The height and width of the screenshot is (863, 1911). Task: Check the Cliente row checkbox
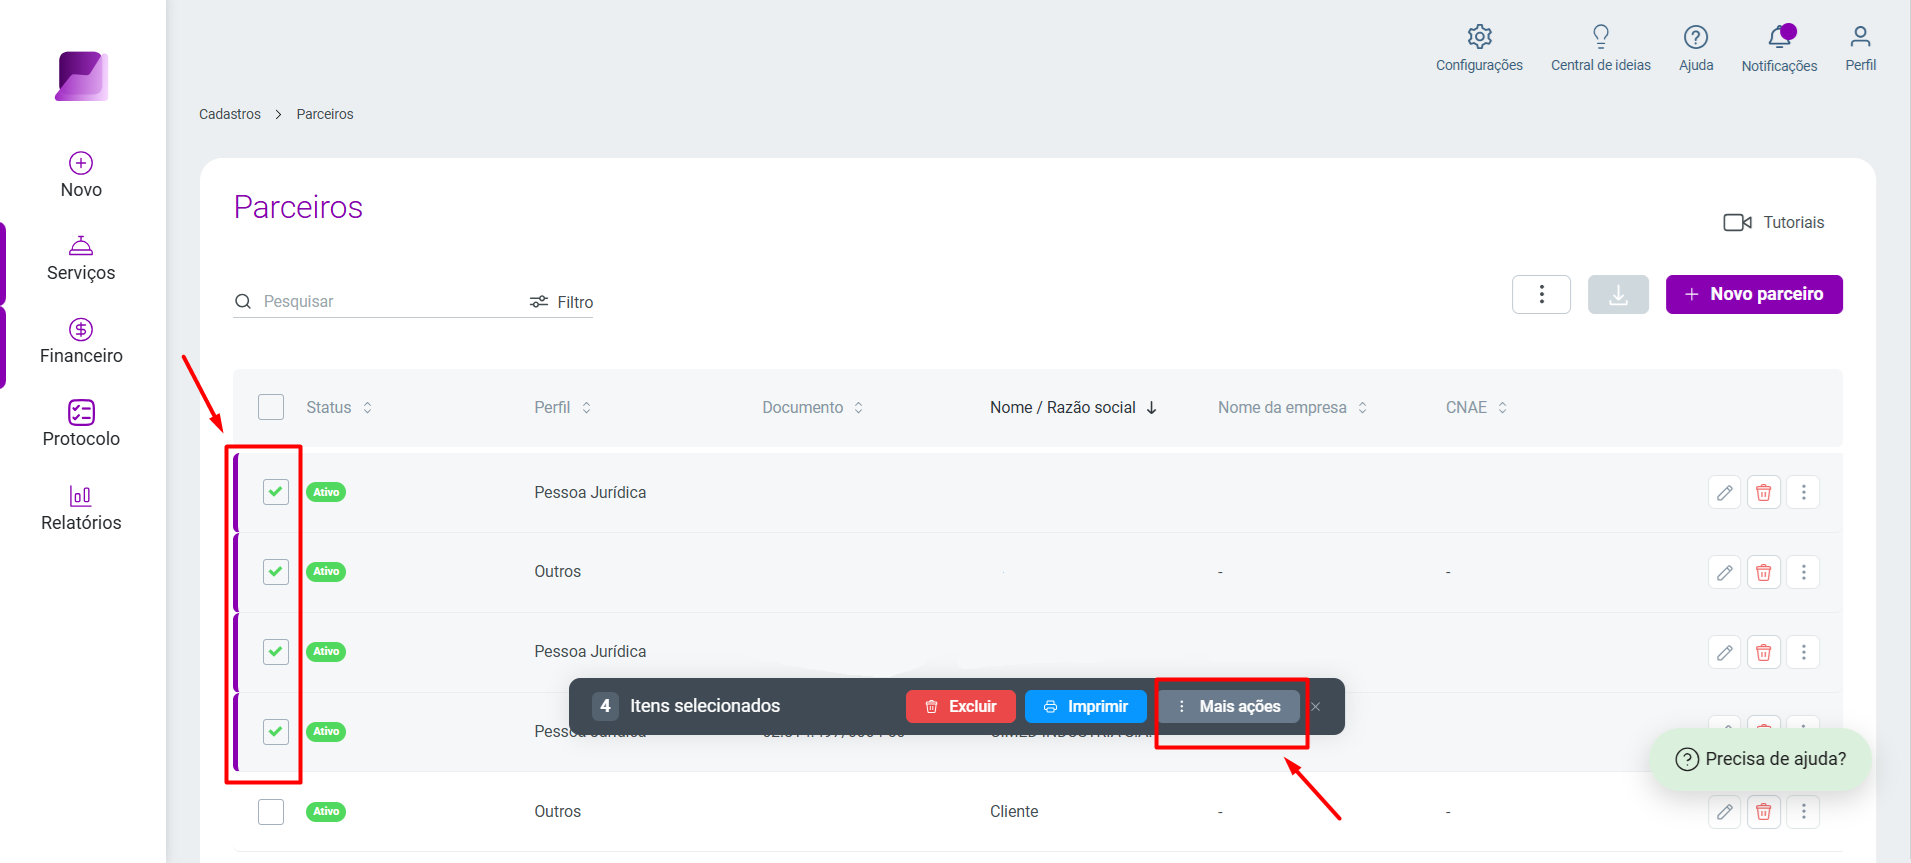(x=271, y=811)
